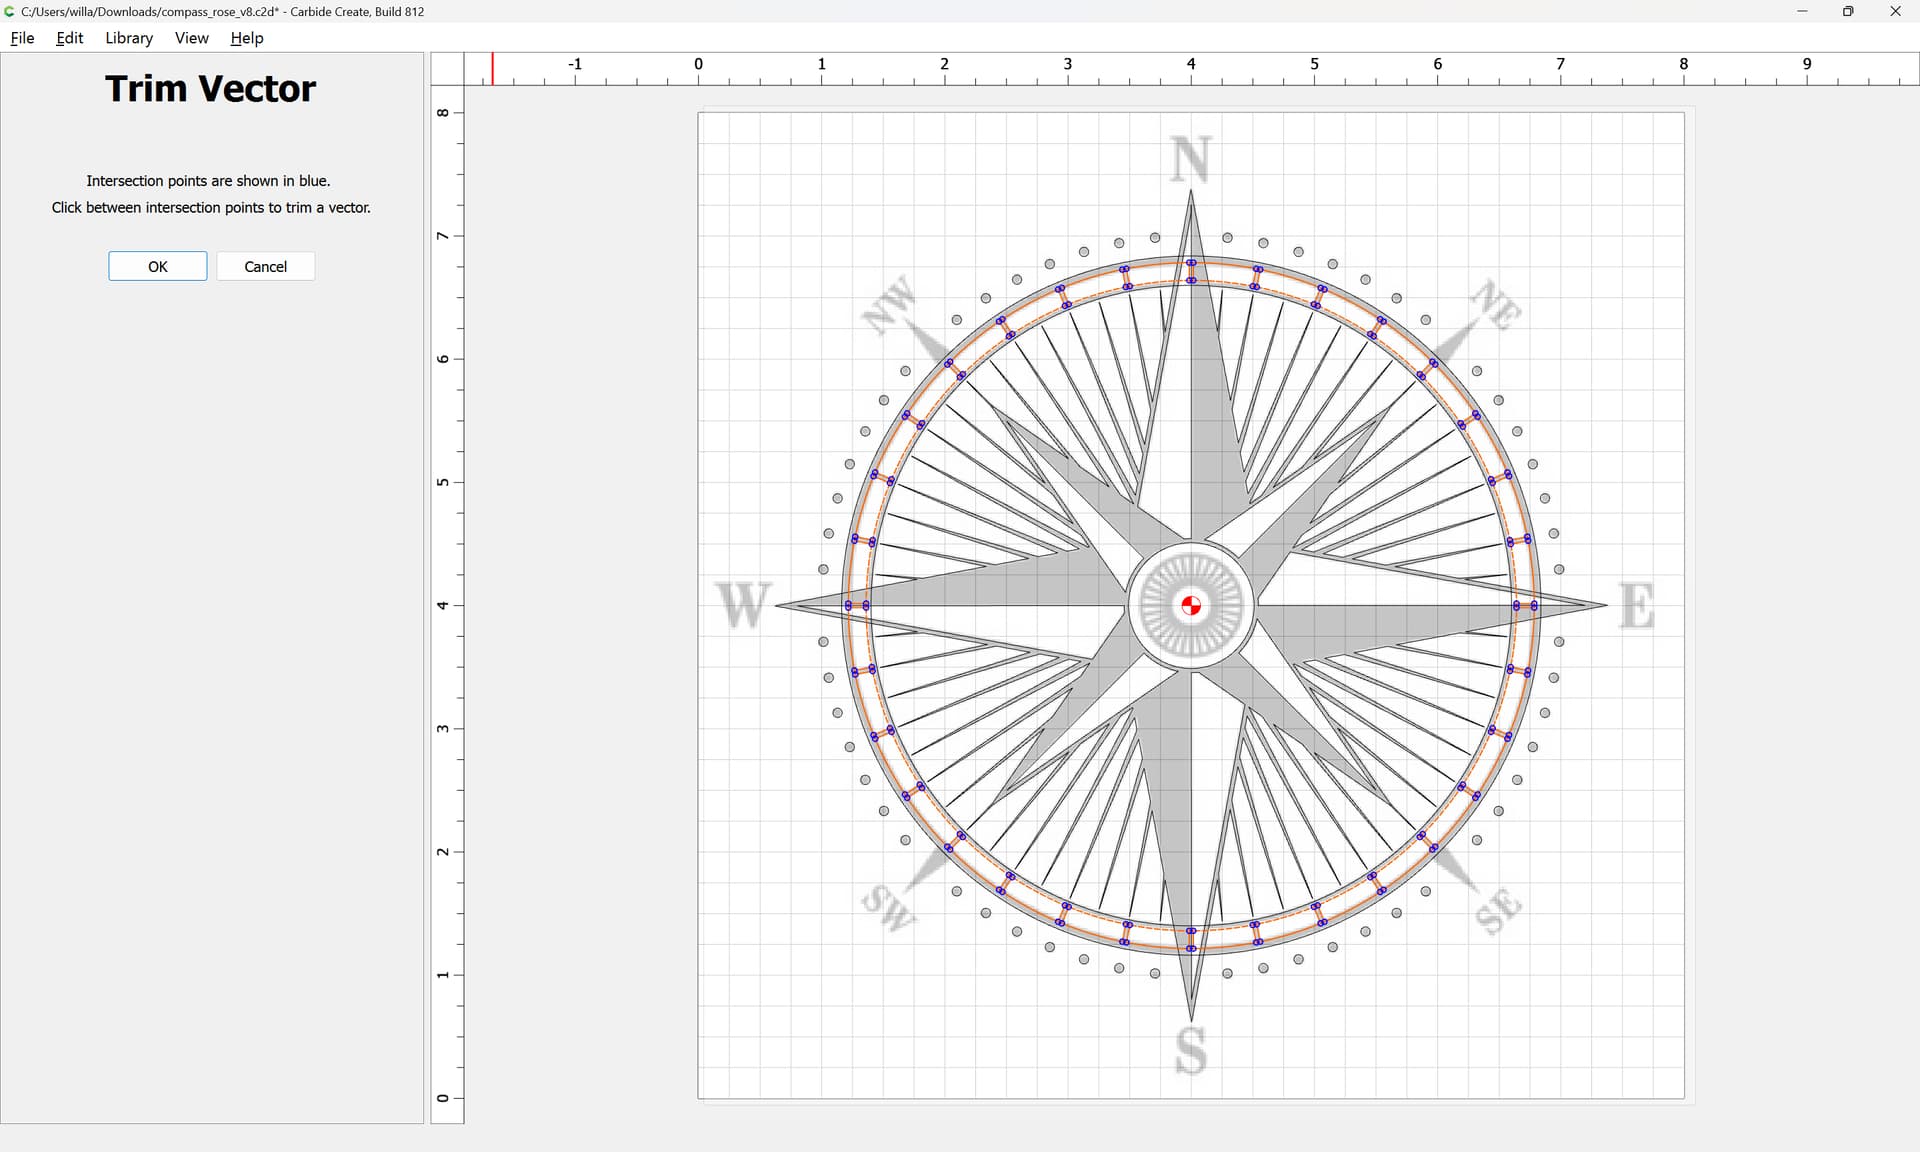
Task: Open the Help menu
Action: [246, 38]
